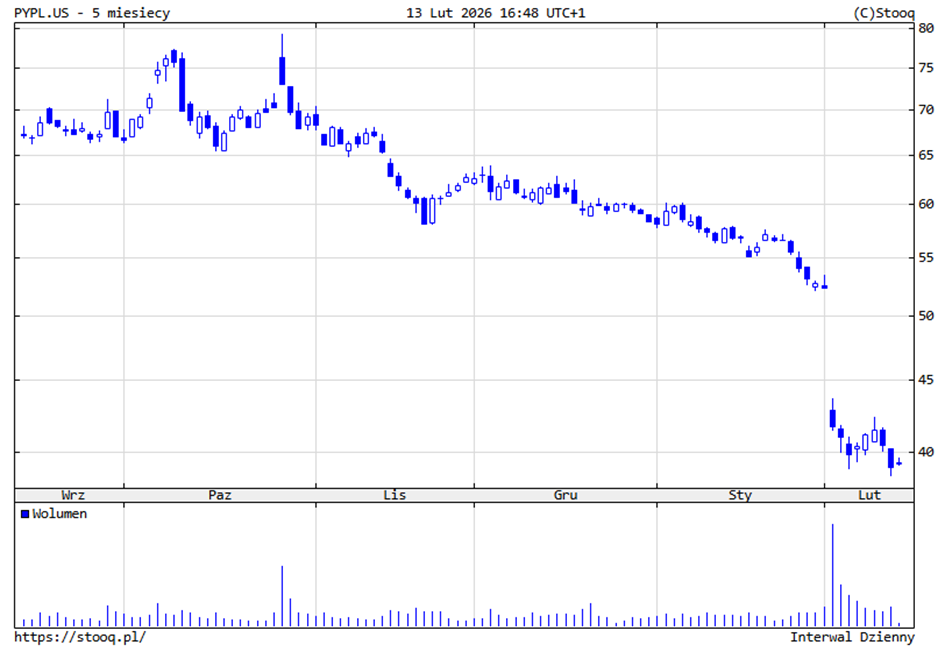Screen dimensions: 945x652
Task: Select the Gru month label
Action: [566, 495]
